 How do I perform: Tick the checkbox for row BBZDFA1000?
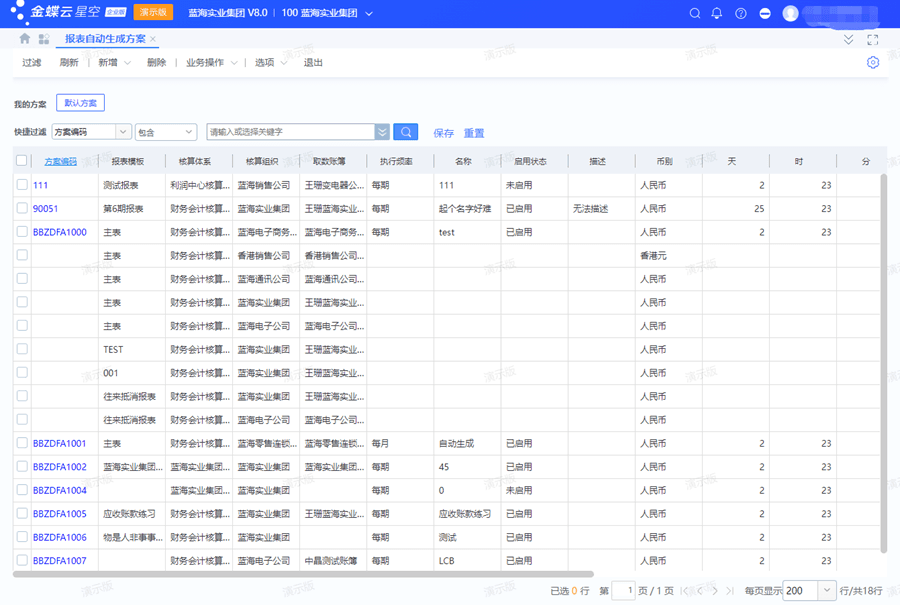pyautogui.click(x=22, y=231)
